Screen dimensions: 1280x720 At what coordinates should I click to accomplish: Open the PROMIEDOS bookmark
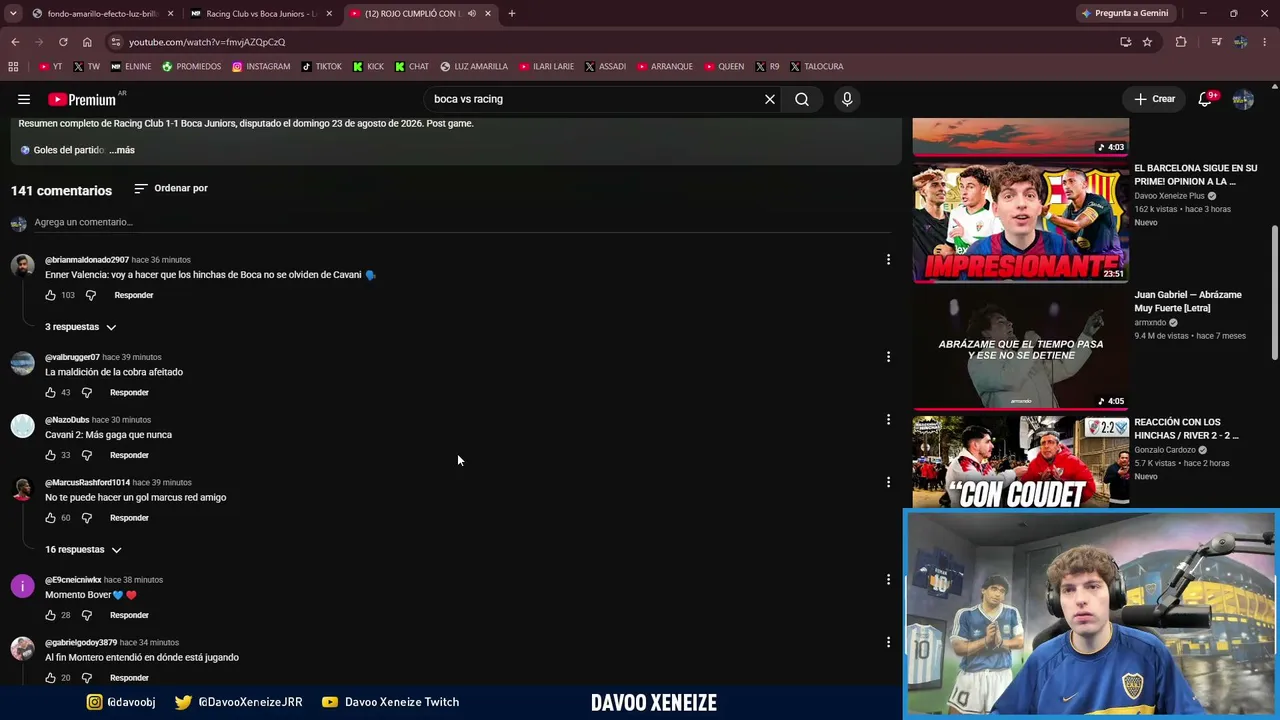191,67
